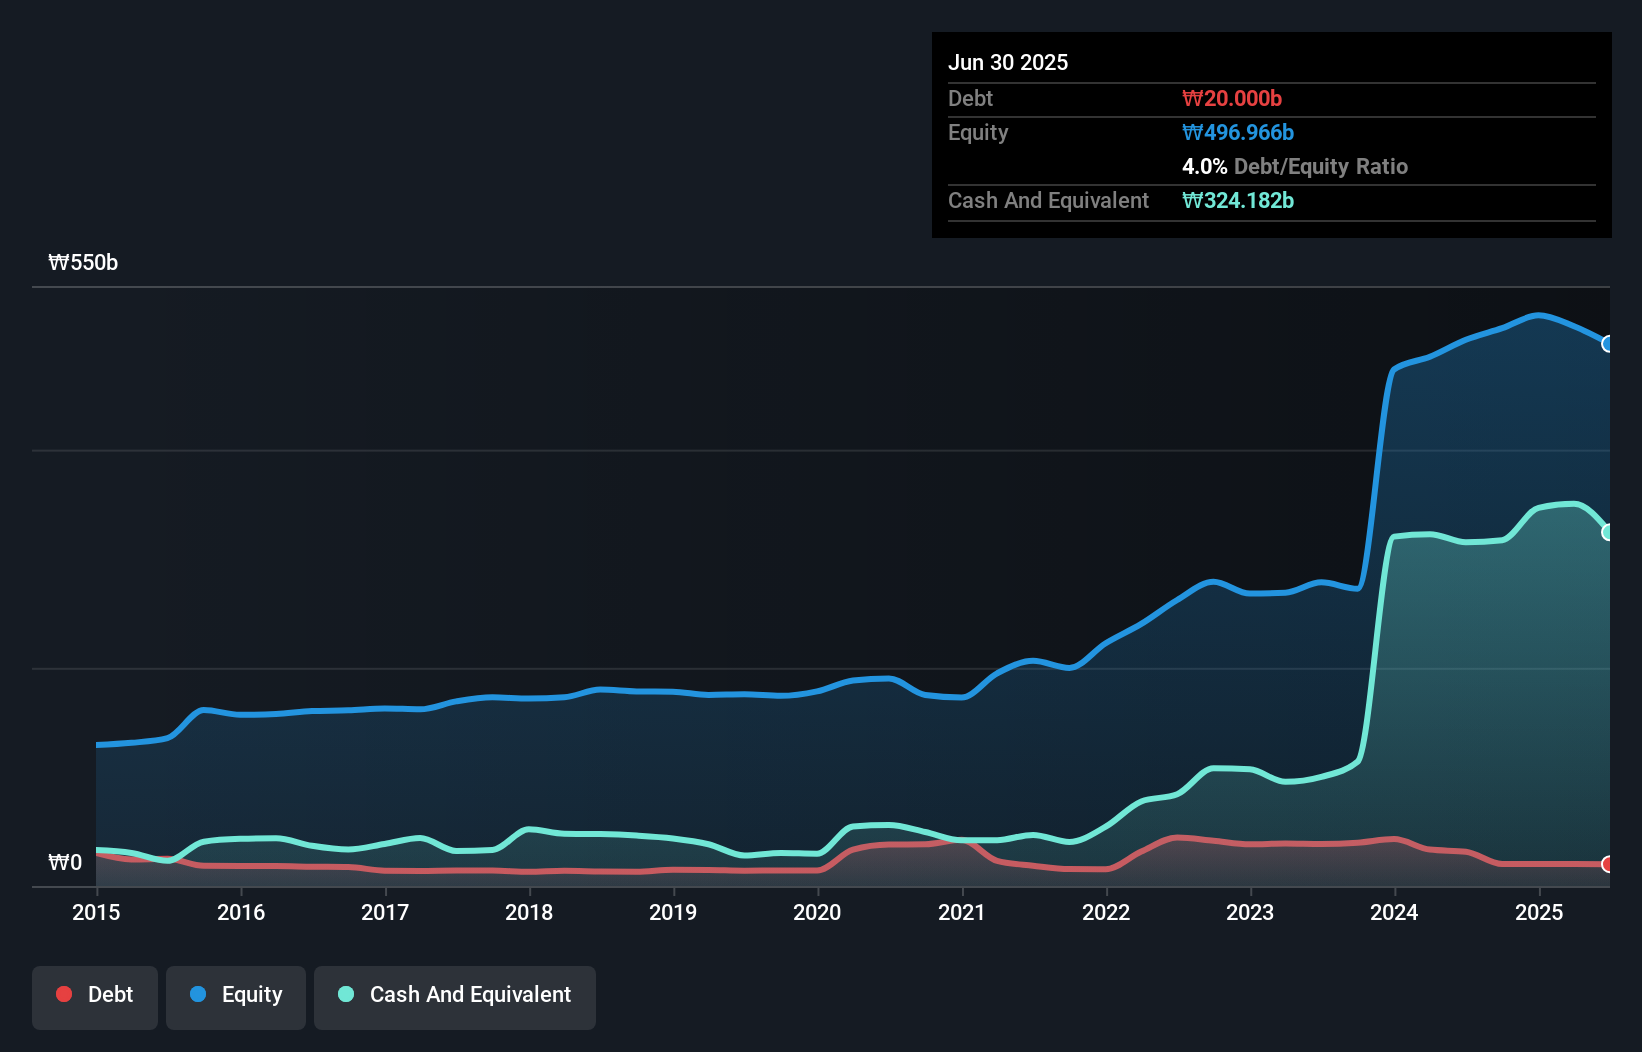
Task: Open the Debt/Equity Ratio details
Action: point(1295,166)
